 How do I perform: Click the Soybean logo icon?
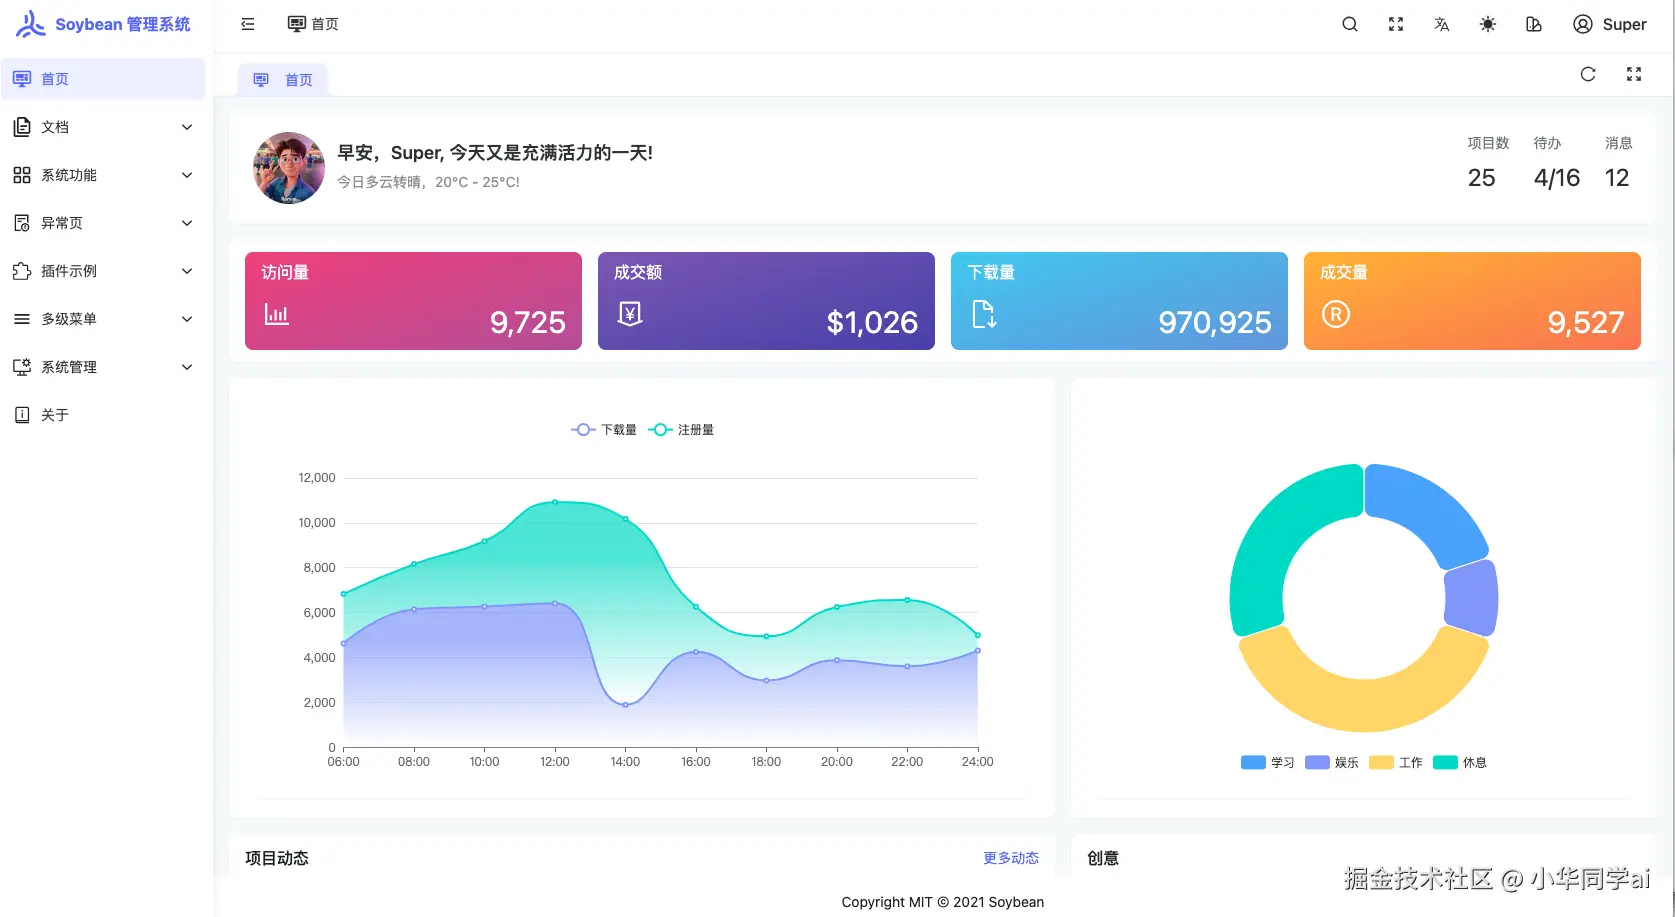tap(30, 24)
